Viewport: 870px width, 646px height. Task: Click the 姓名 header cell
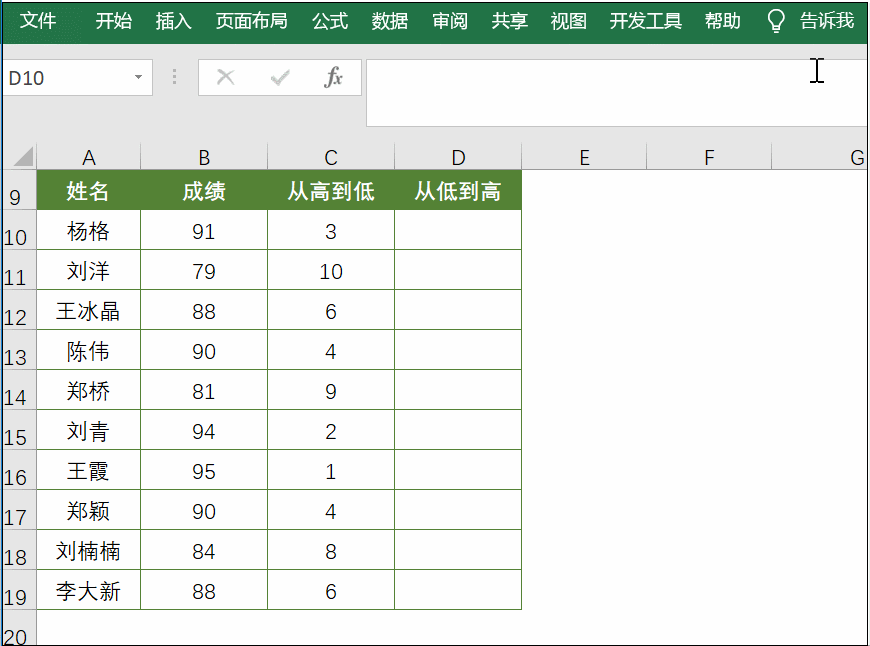pyautogui.click(x=89, y=190)
